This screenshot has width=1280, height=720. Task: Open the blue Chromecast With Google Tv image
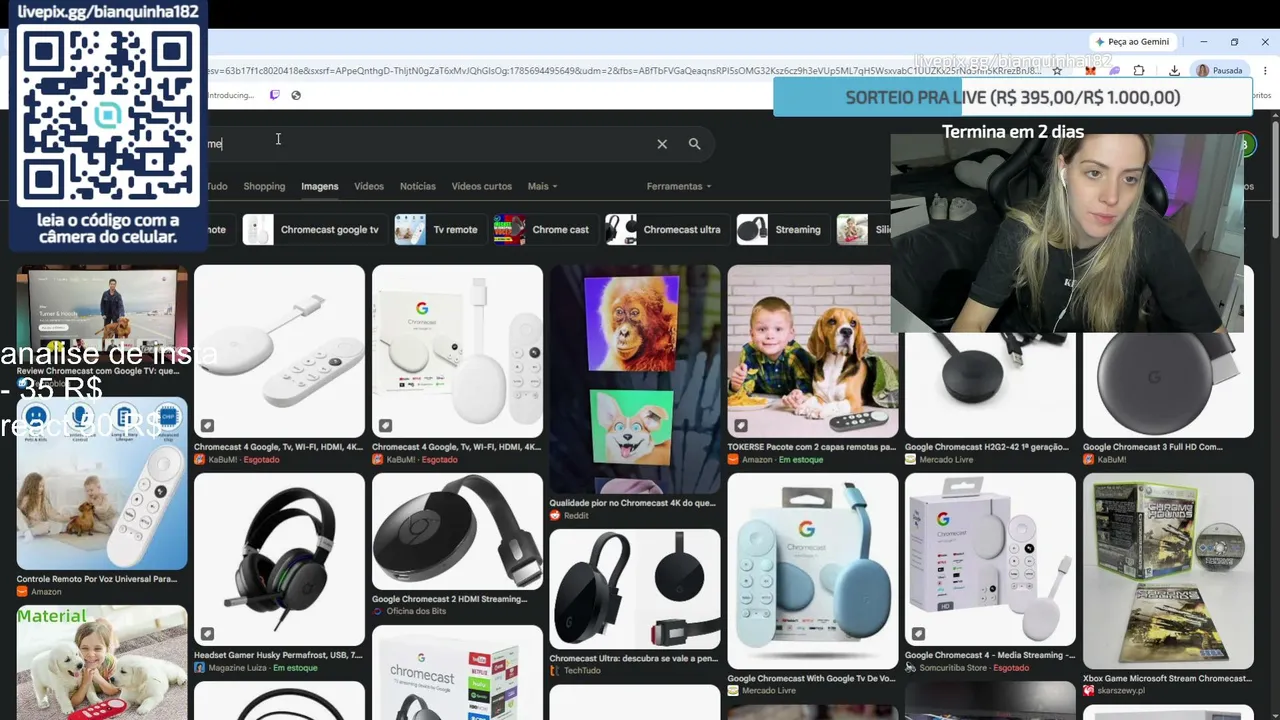pos(813,571)
